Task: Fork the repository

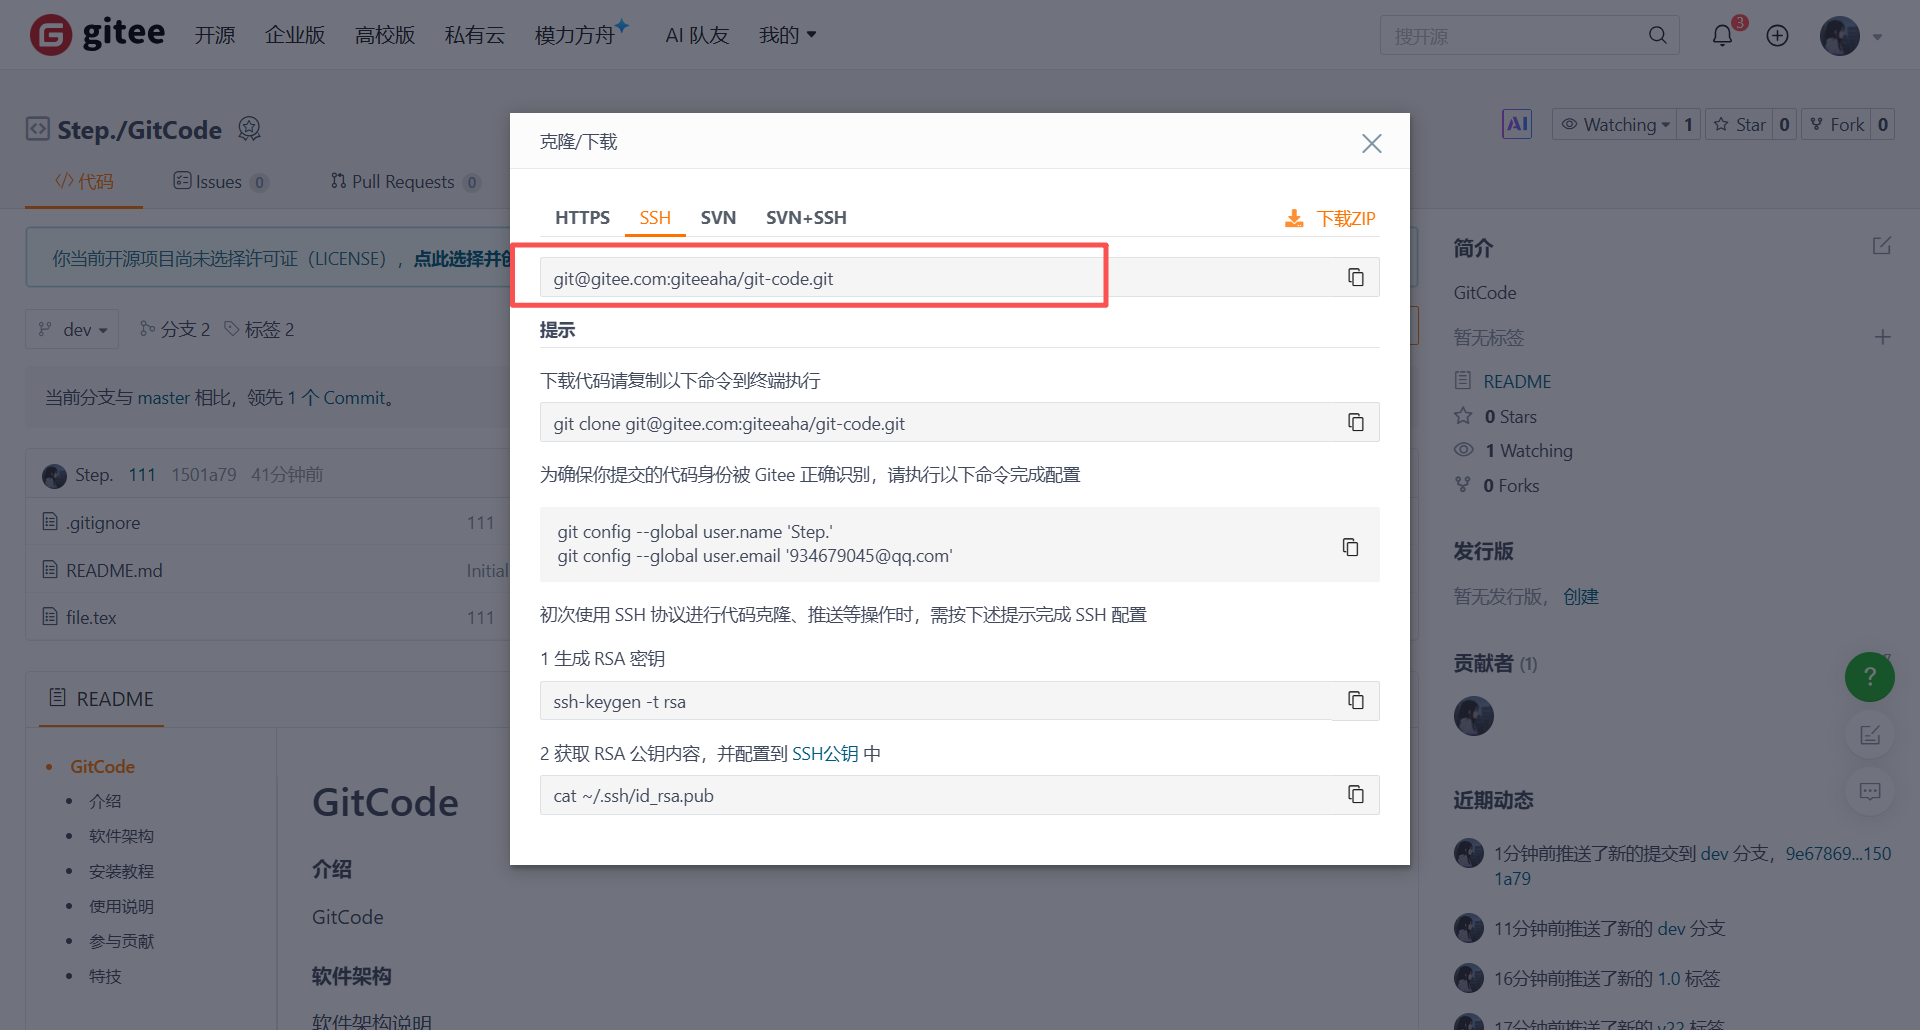Action: pos(1836,124)
